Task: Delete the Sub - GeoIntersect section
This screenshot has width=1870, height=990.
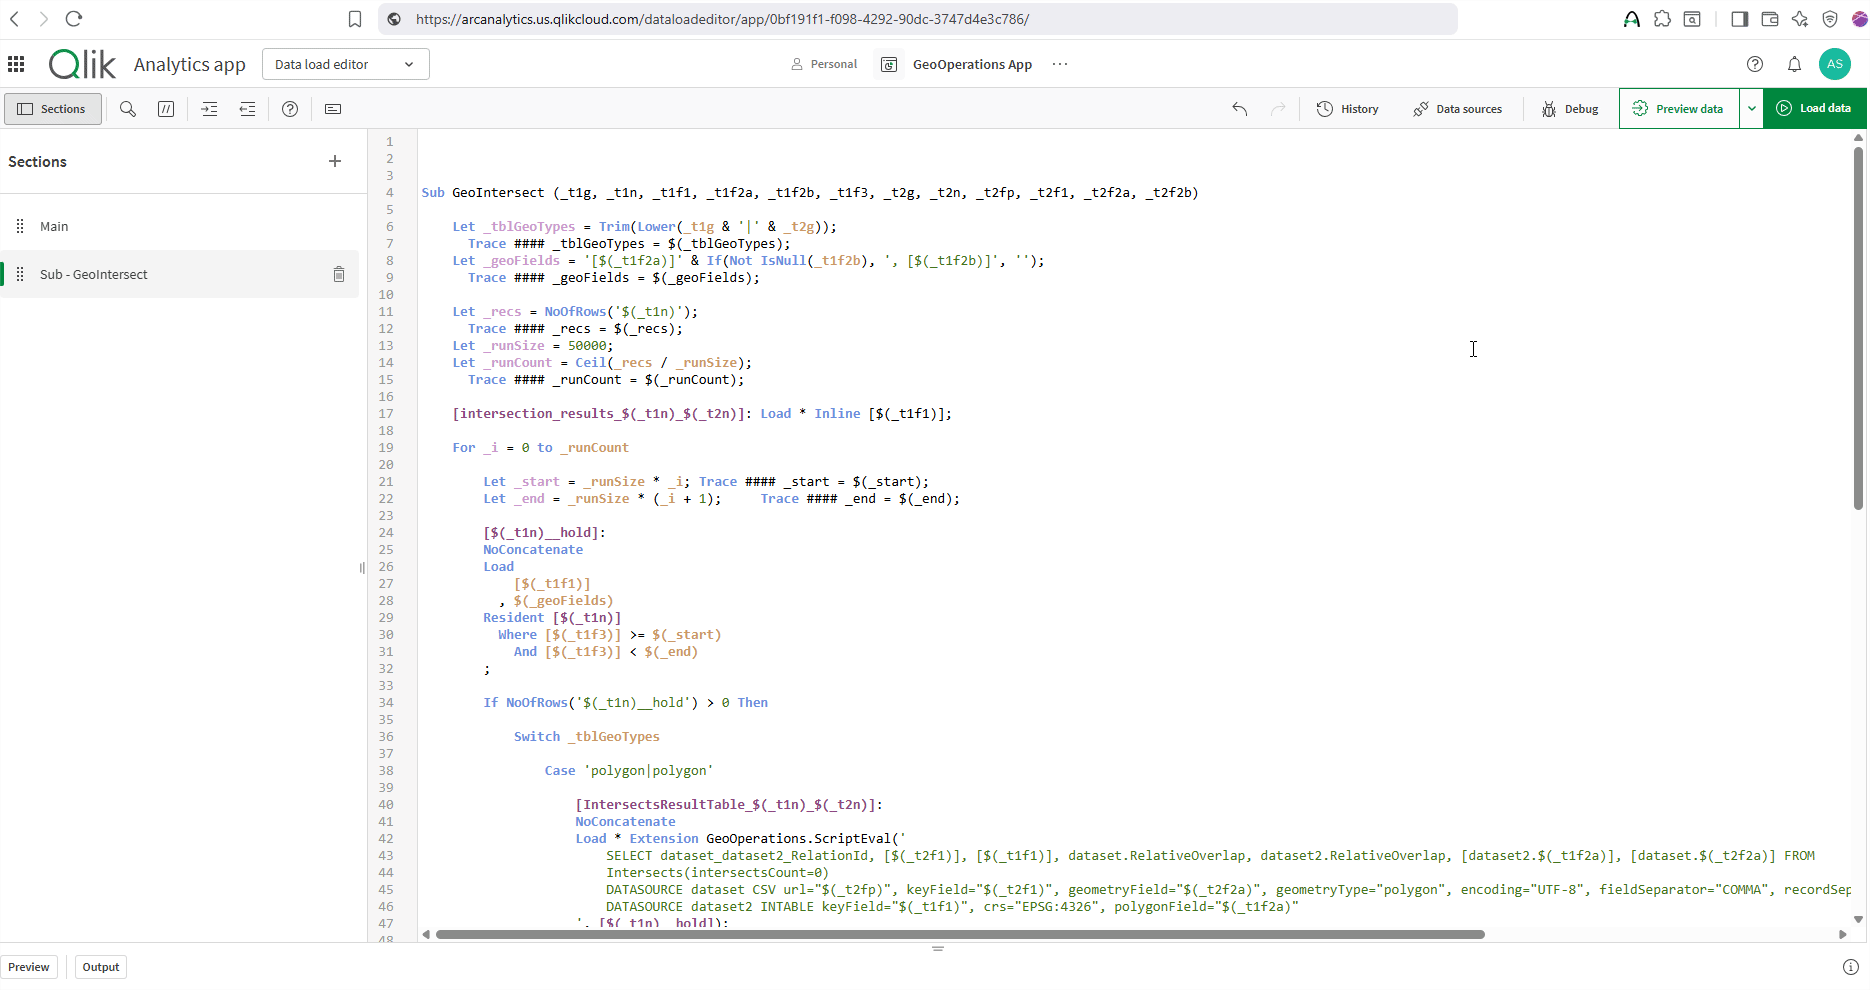Action: click(339, 274)
